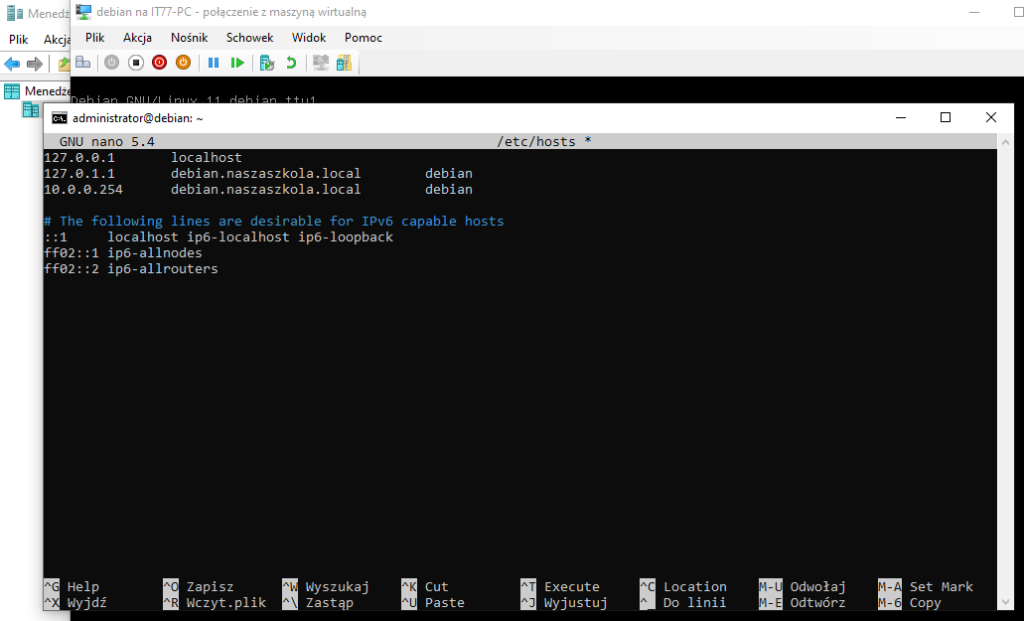Maximize the administrator@debian terminal window

945,117
